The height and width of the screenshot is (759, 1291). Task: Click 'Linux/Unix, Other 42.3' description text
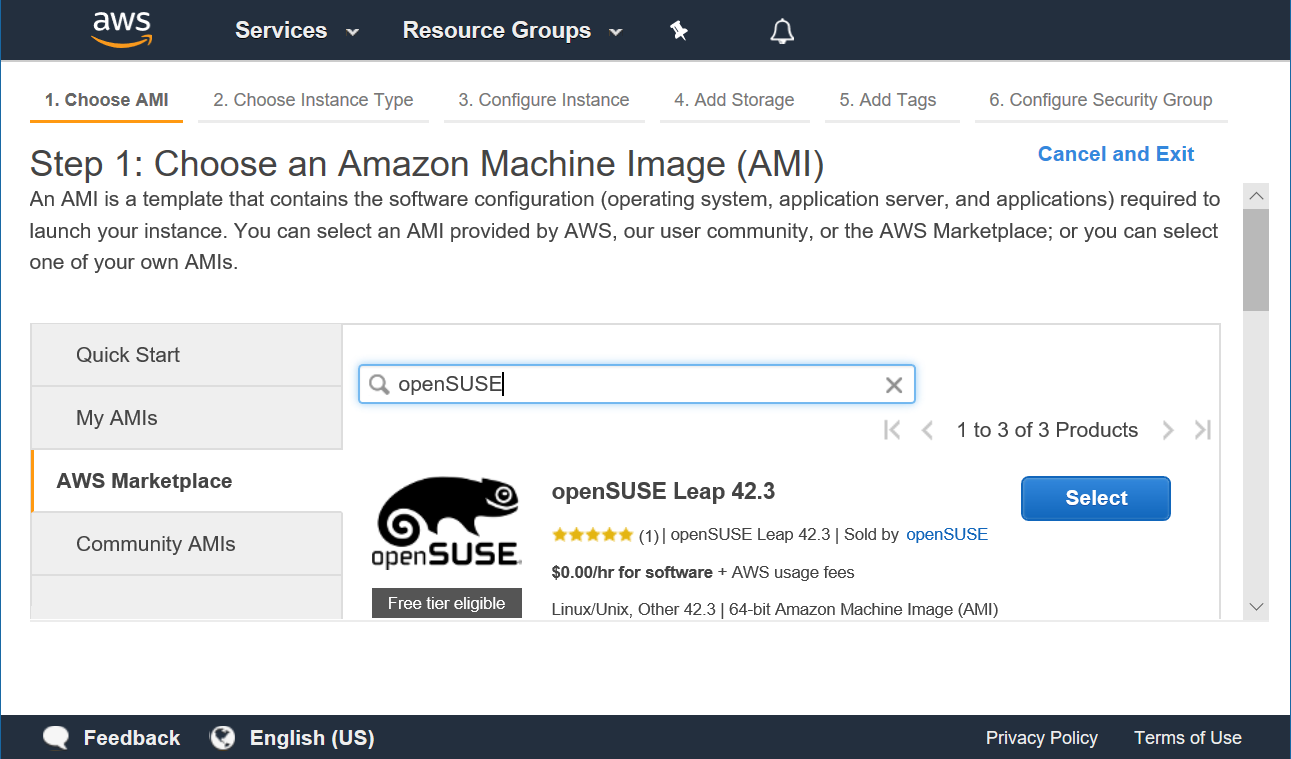coord(634,609)
